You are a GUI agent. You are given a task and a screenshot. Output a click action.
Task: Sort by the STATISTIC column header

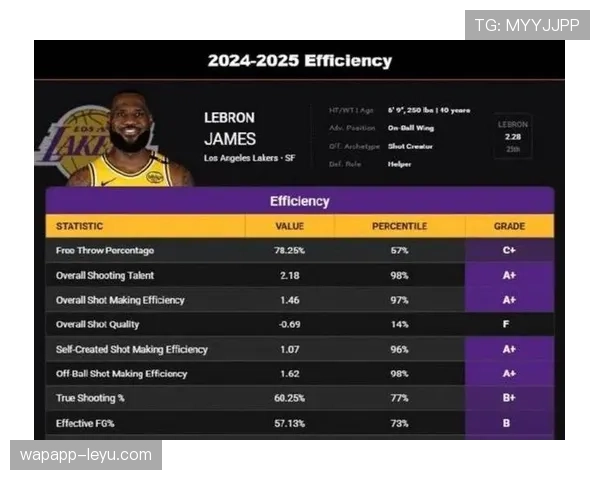coord(79,226)
